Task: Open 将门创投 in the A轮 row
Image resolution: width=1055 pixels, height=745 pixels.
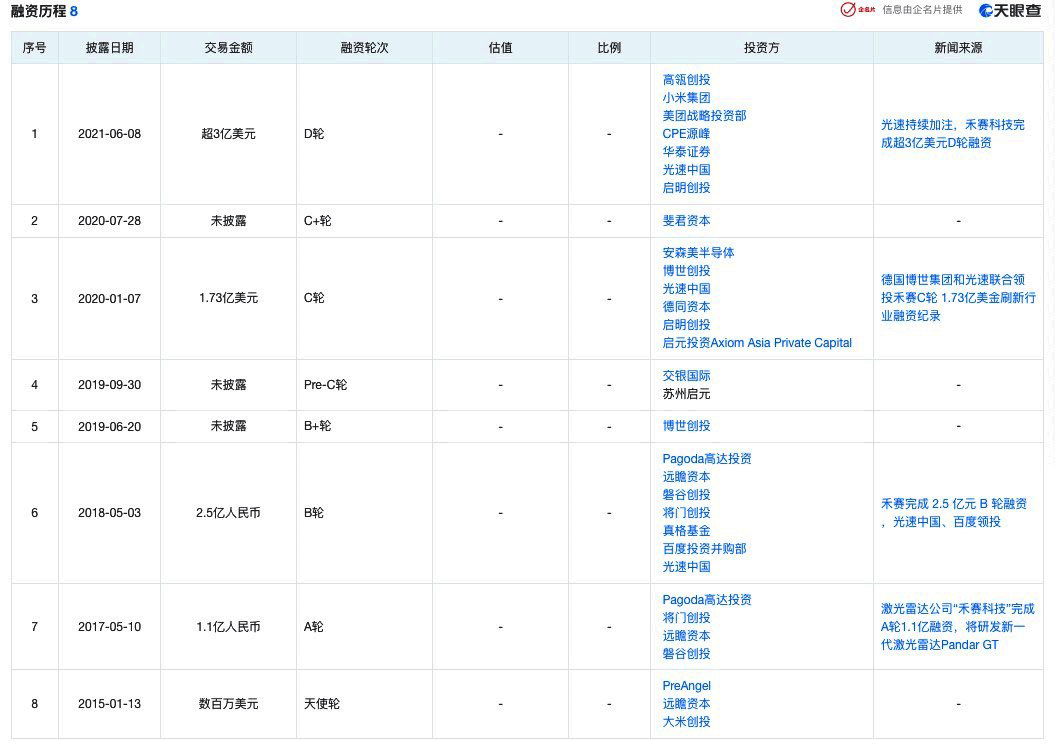Action: (x=686, y=618)
